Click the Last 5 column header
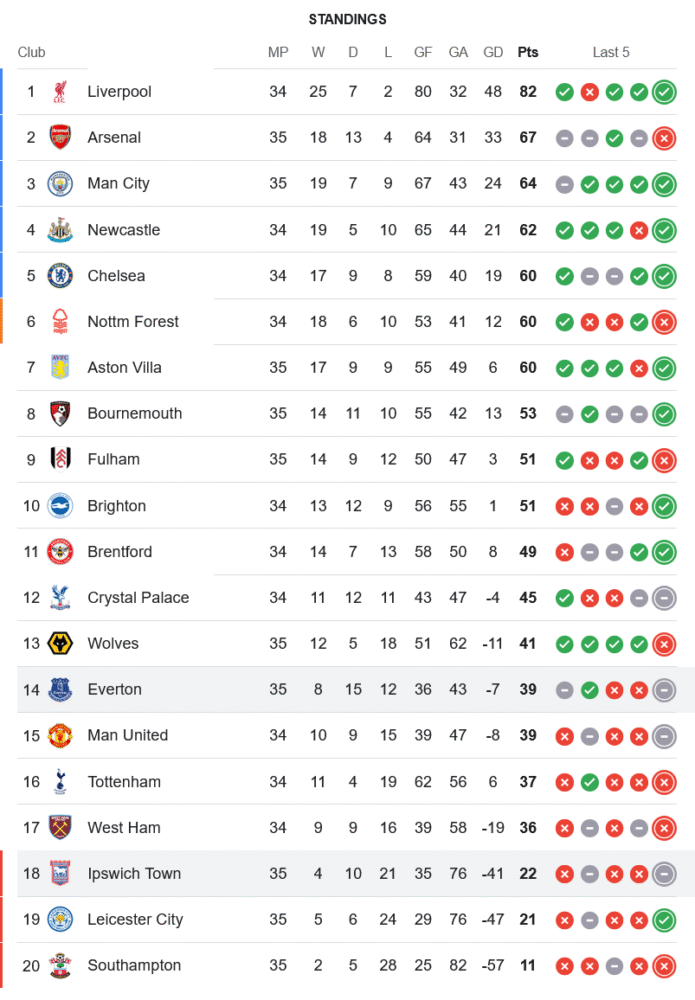695x1000 pixels. 611,52
